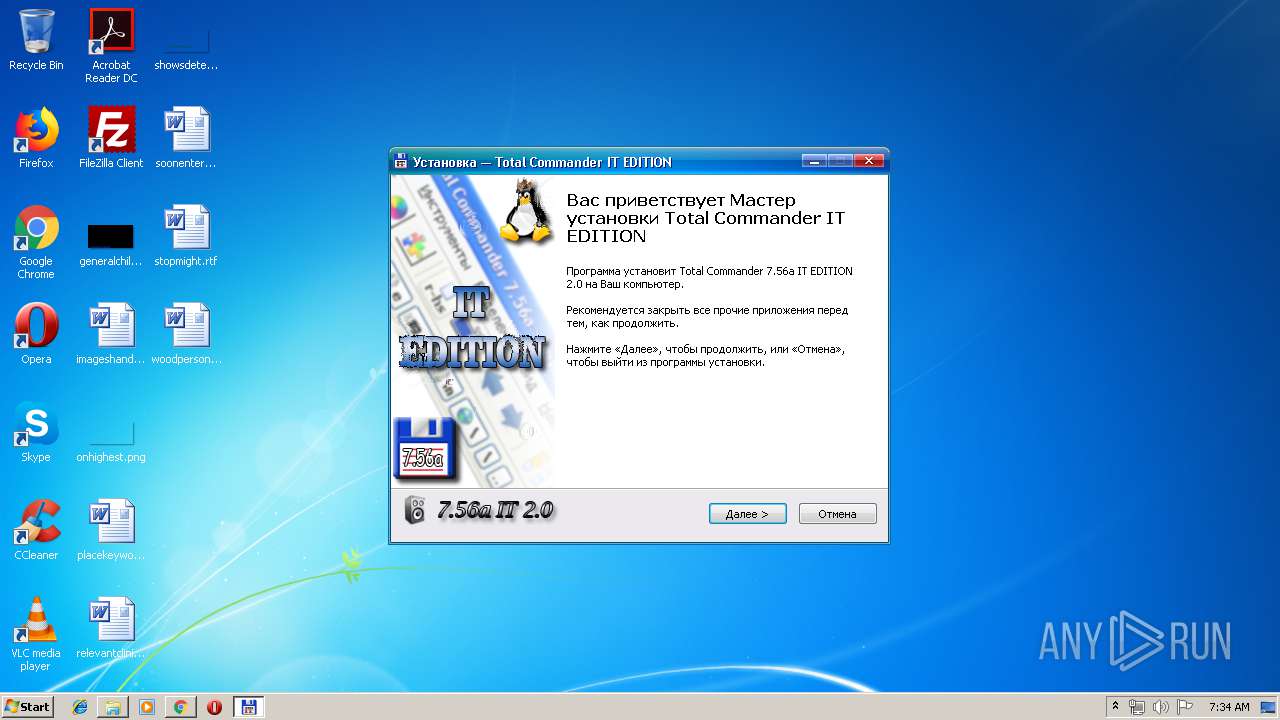Open Windows Explorer from the taskbar
This screenshot has width=1280, height=720.
[113, 707]
